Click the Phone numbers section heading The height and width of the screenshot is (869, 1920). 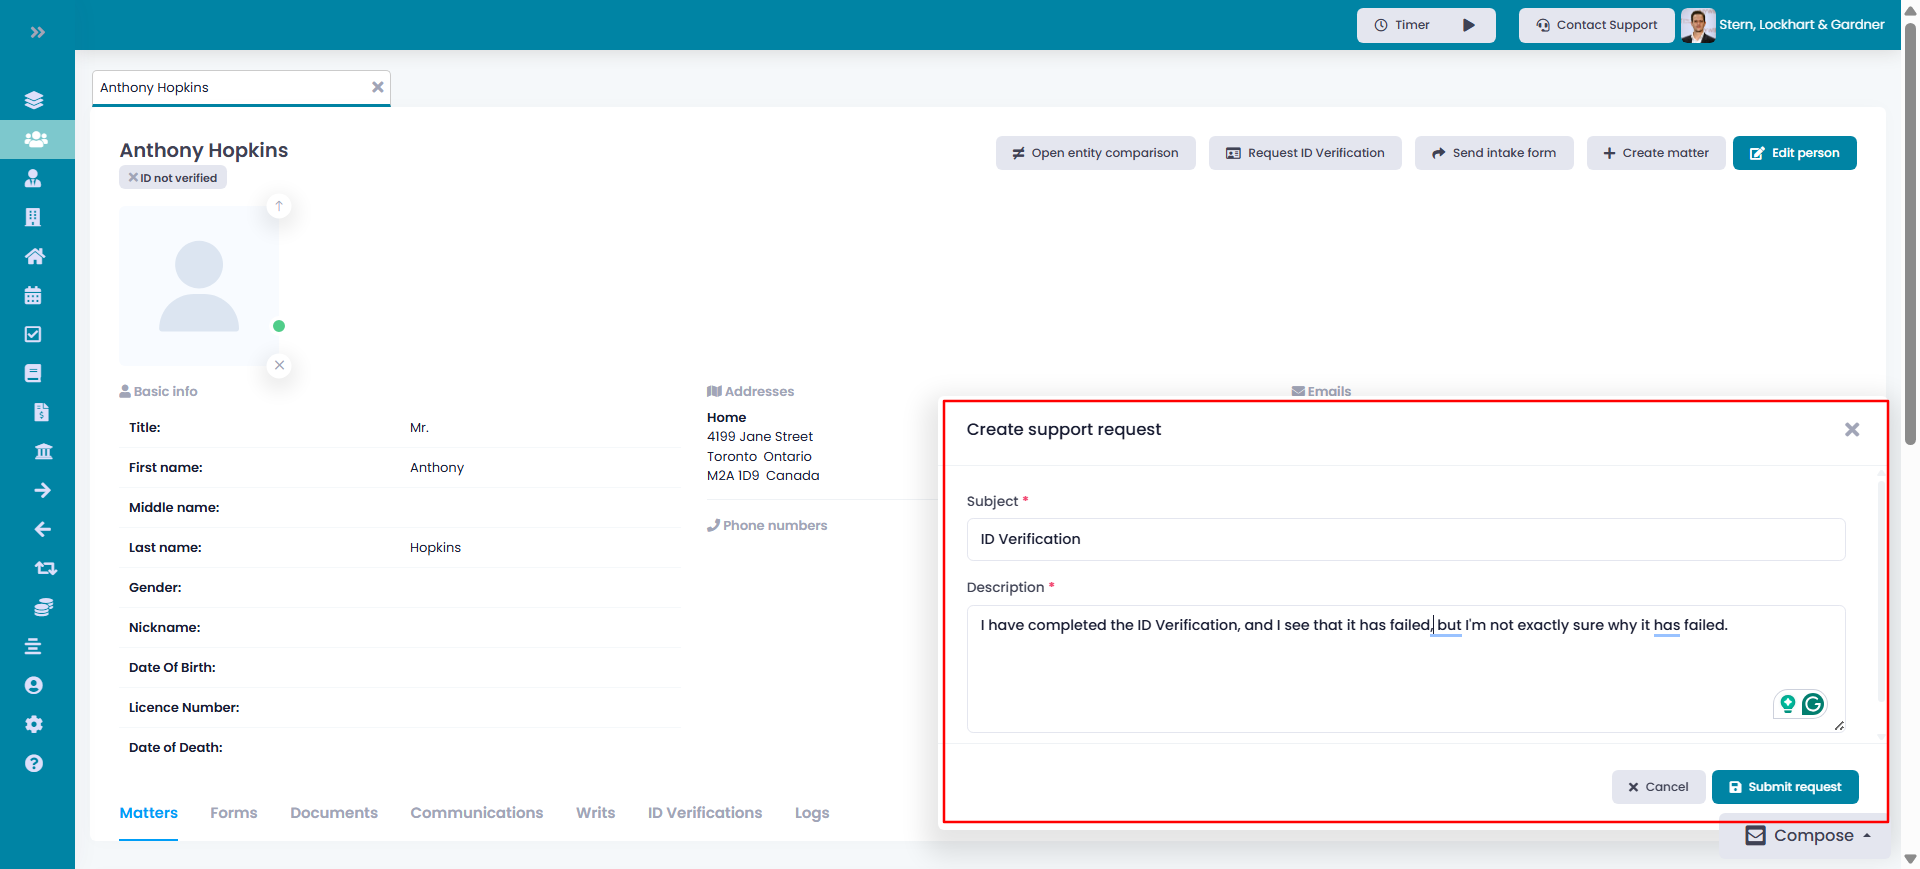[767, 525]
